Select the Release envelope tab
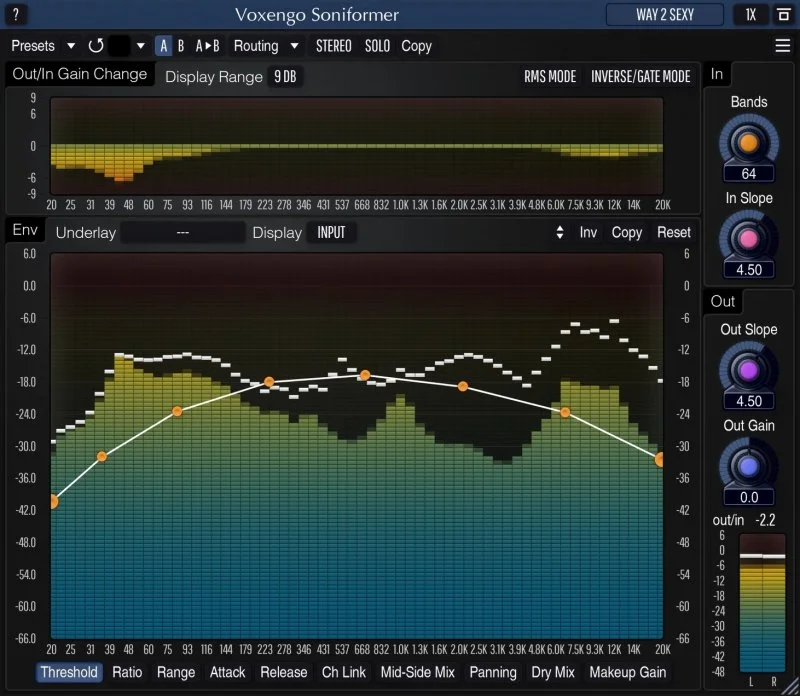Screen dimensions: 800x696 284,672
